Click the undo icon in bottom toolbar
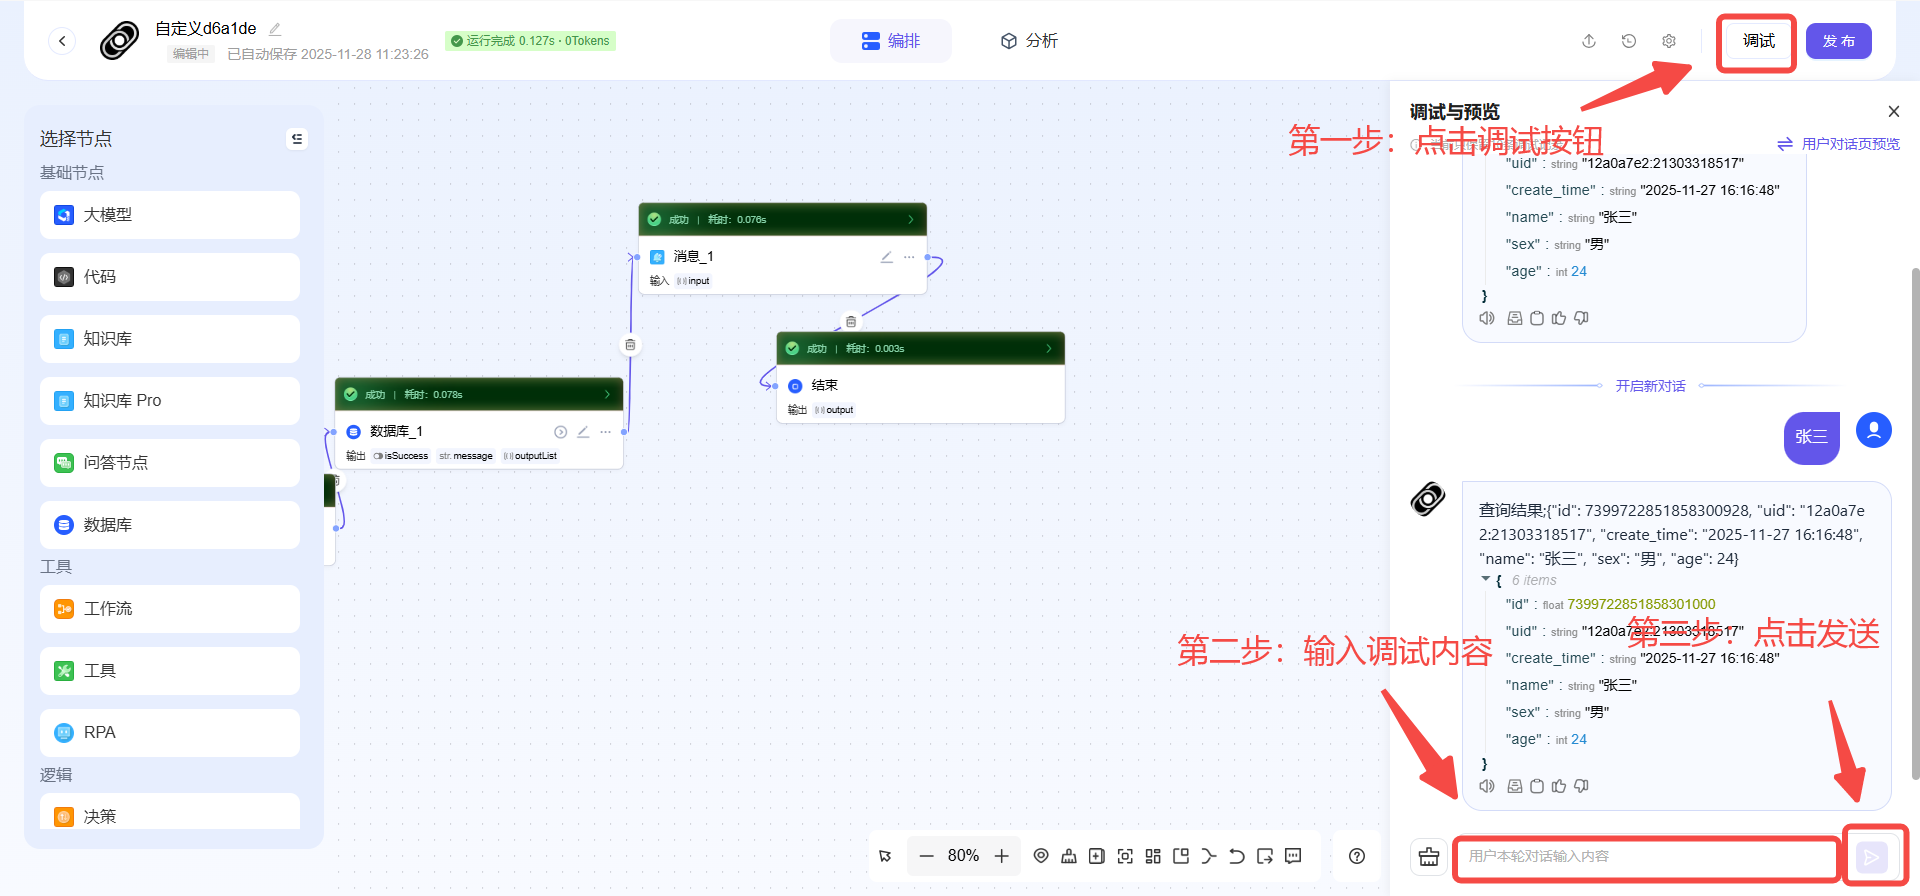This screenshot has width=1920, height=896. point(1237,856)
